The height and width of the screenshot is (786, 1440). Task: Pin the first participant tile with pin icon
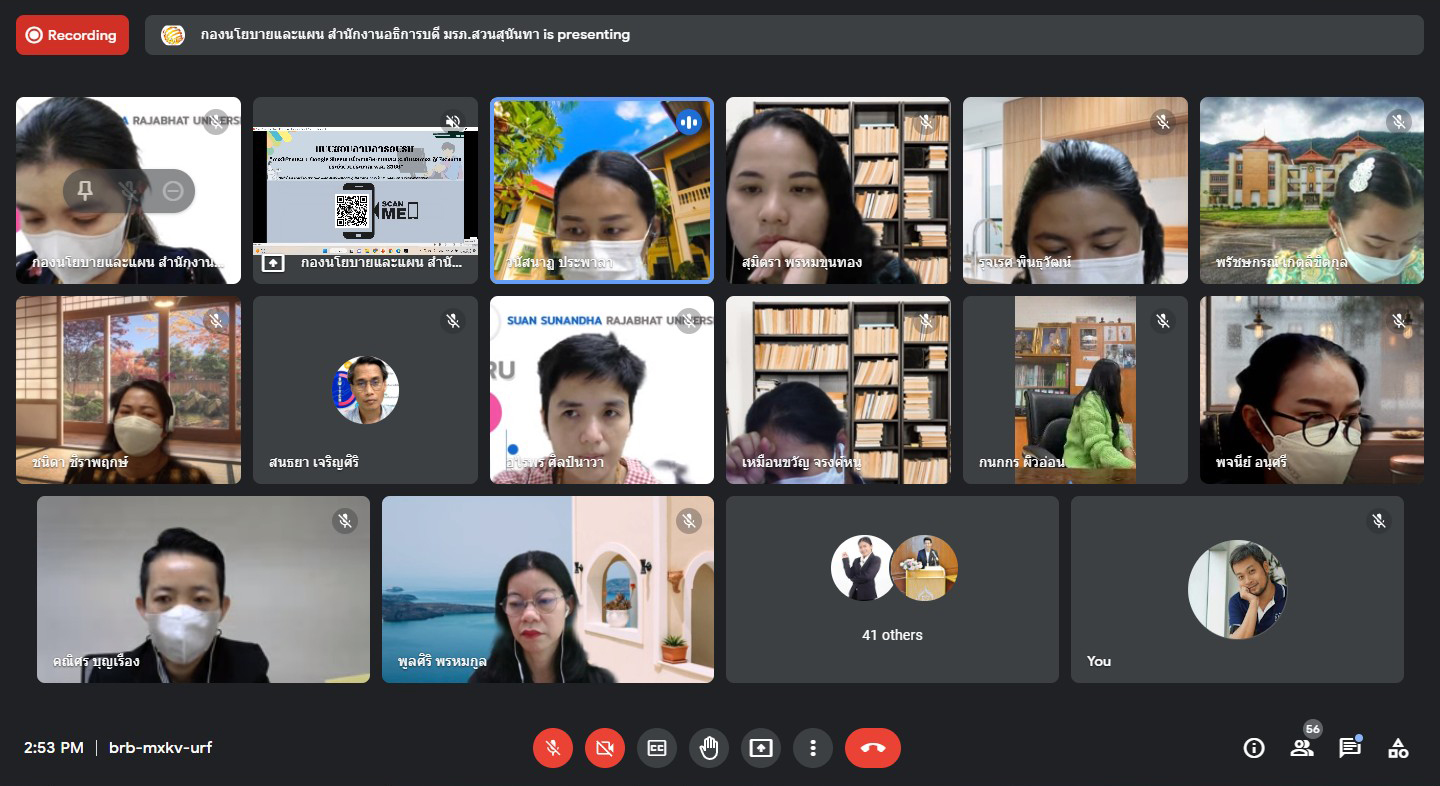tap(85, 191)
